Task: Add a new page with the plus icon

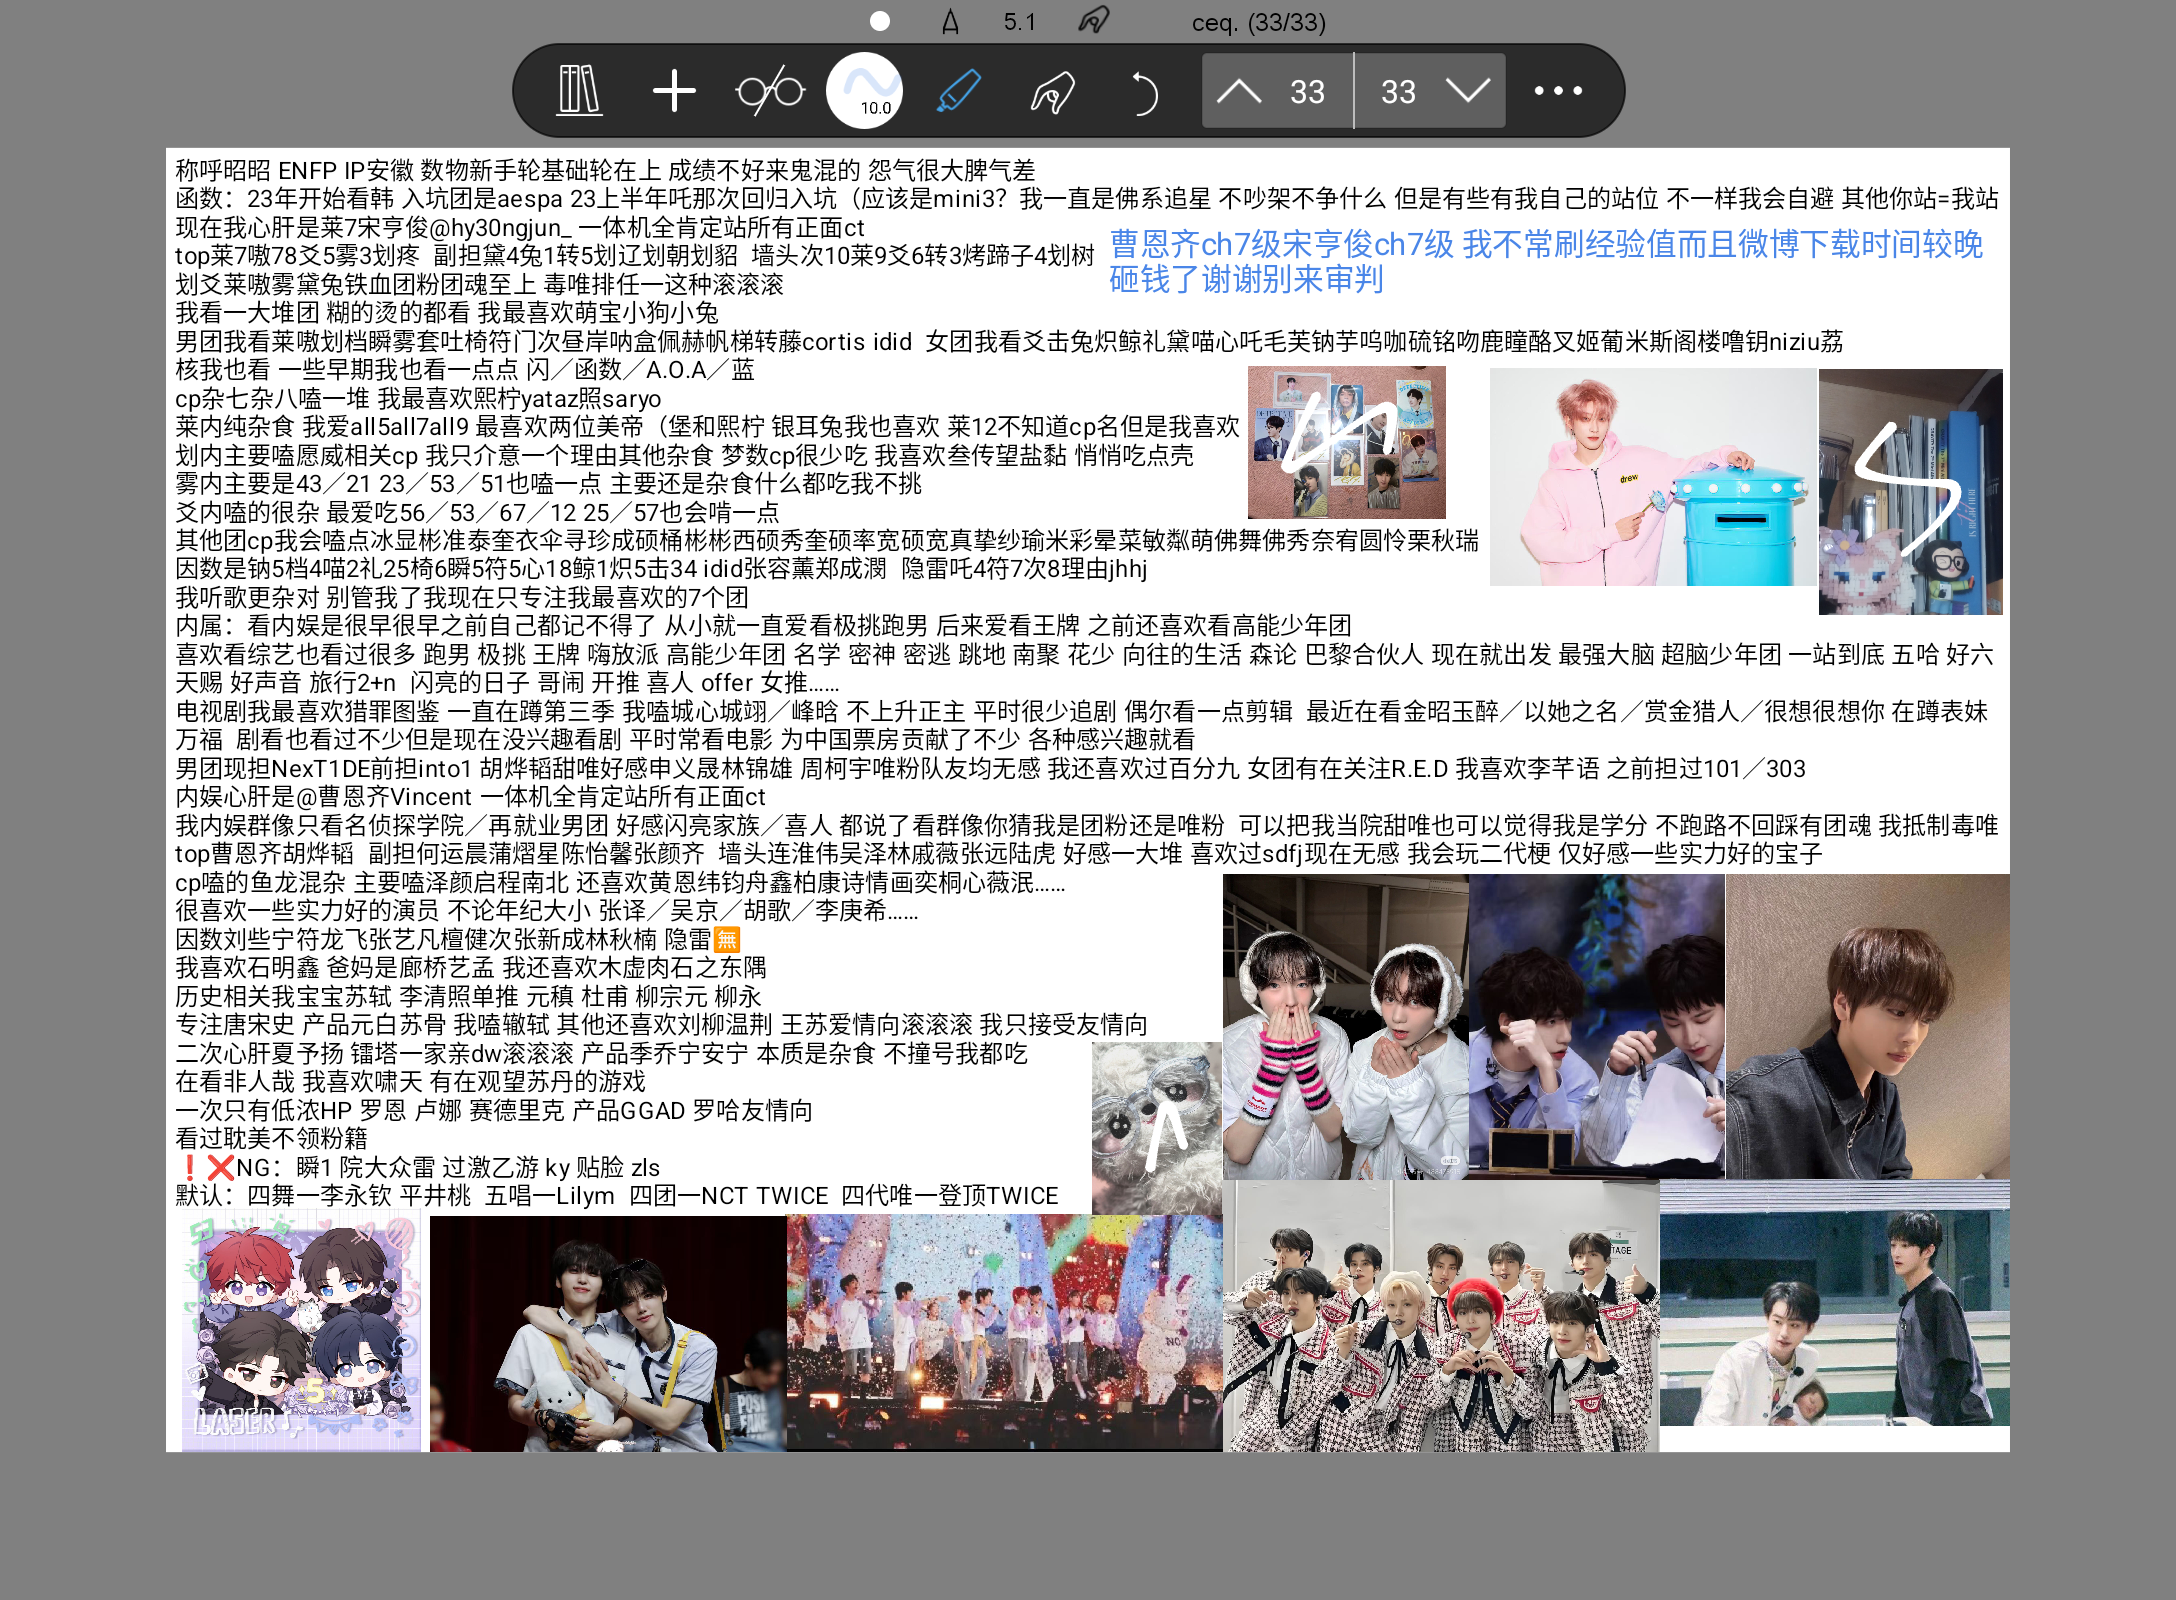Action: click(674, 91)
